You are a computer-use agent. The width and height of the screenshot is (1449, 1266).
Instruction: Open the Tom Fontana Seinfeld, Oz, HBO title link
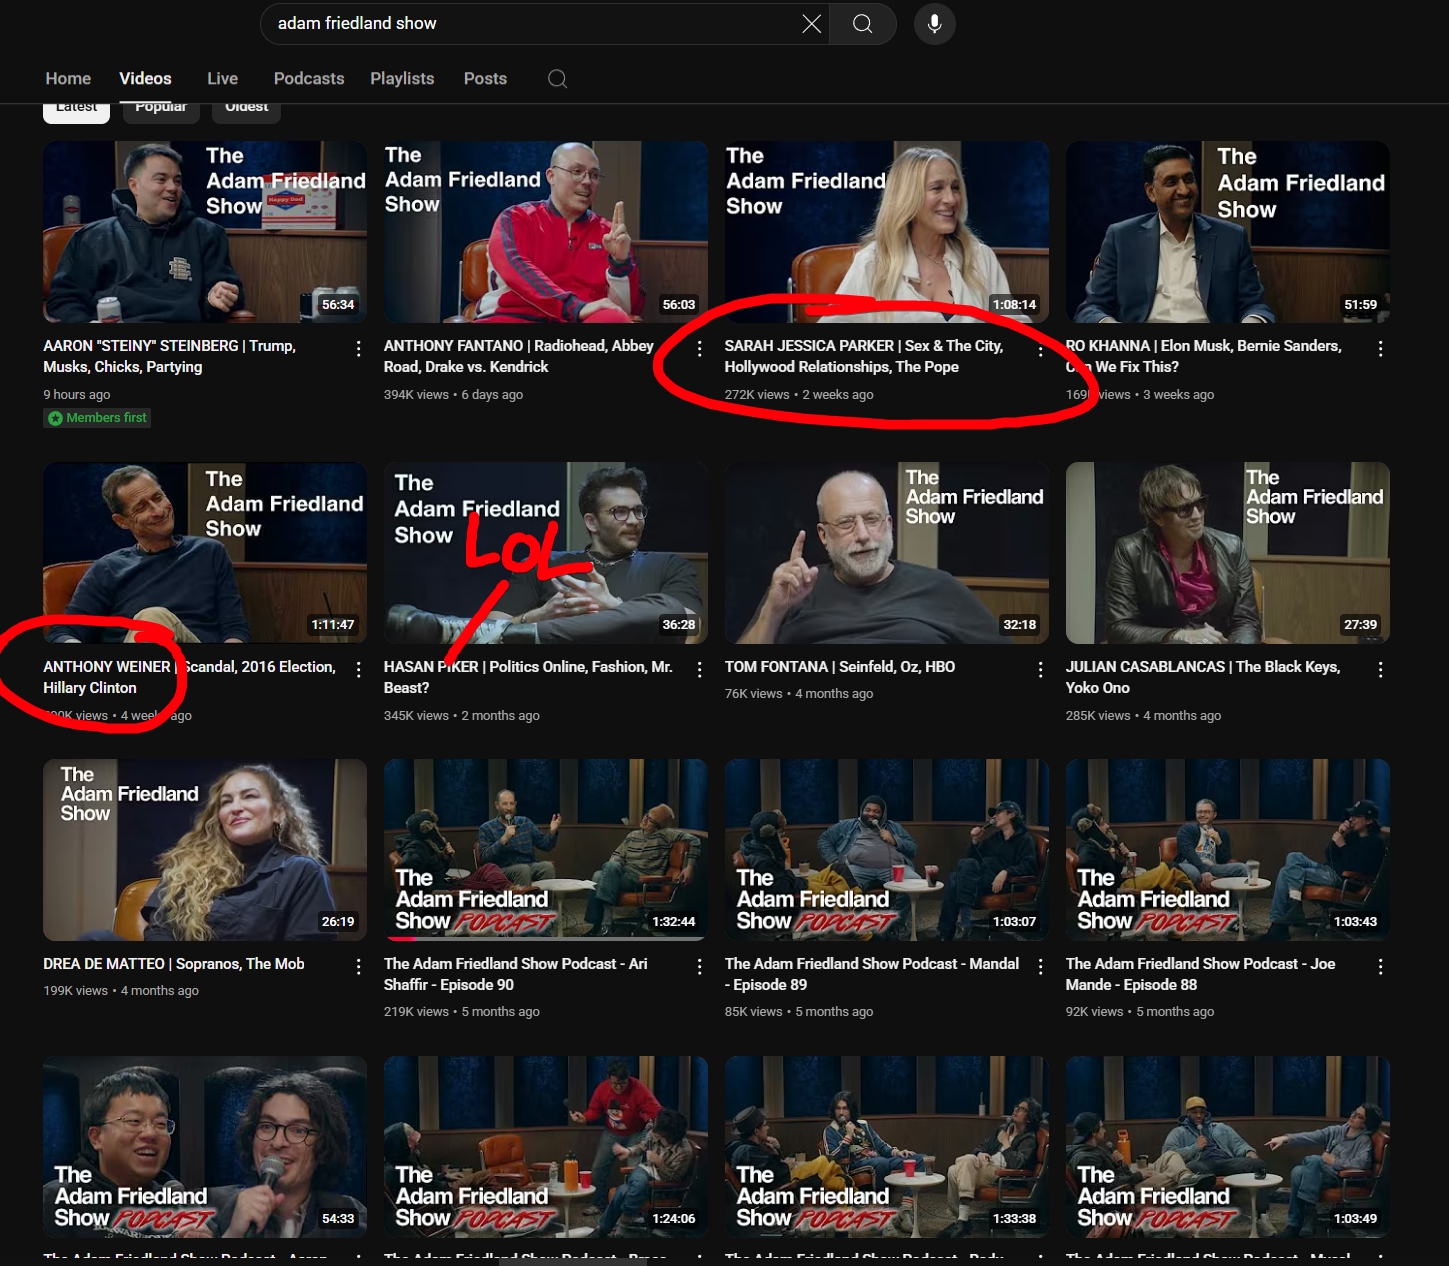[x=840, y=666]
